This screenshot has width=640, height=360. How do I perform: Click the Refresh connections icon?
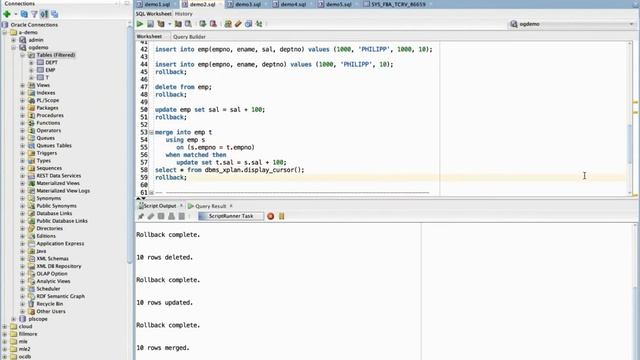[x=24, y=14]
